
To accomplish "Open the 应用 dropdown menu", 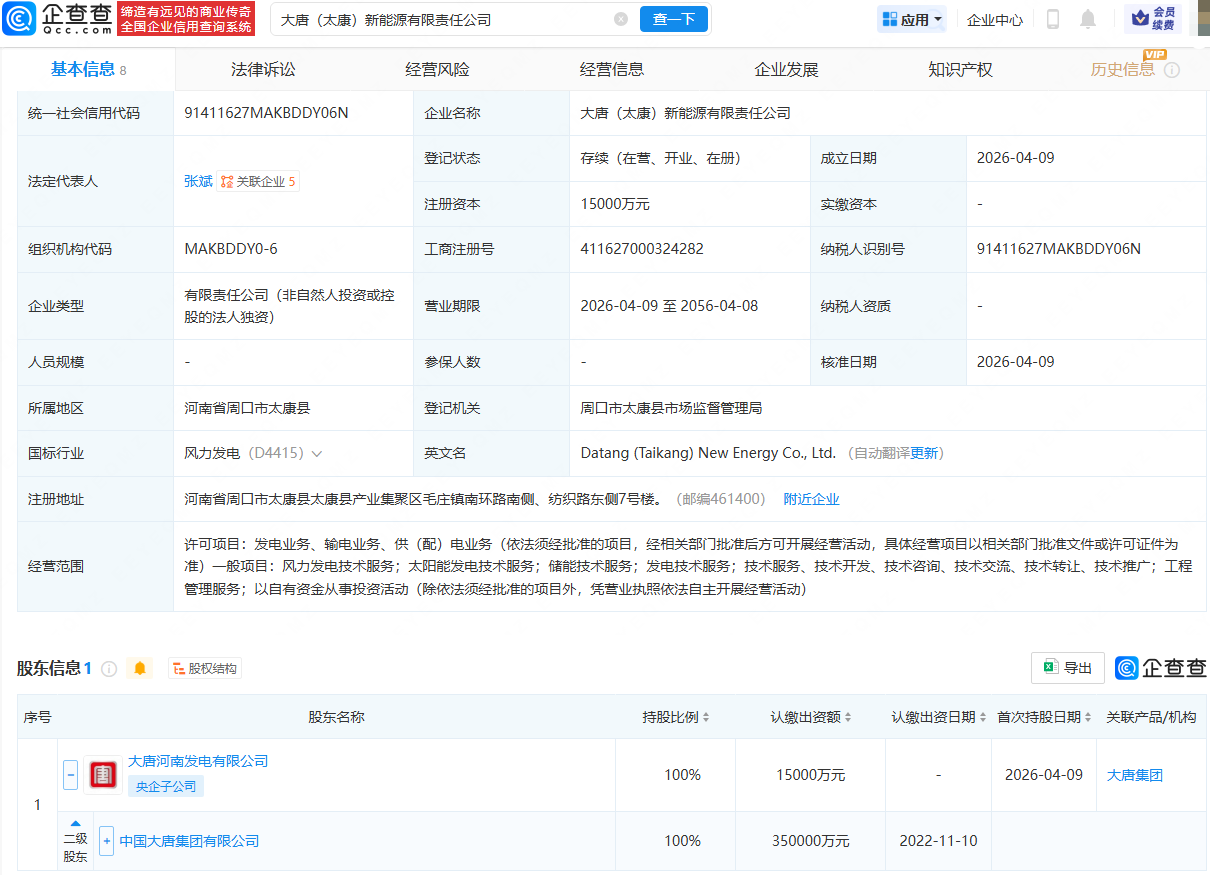I will tap(912, 19).
